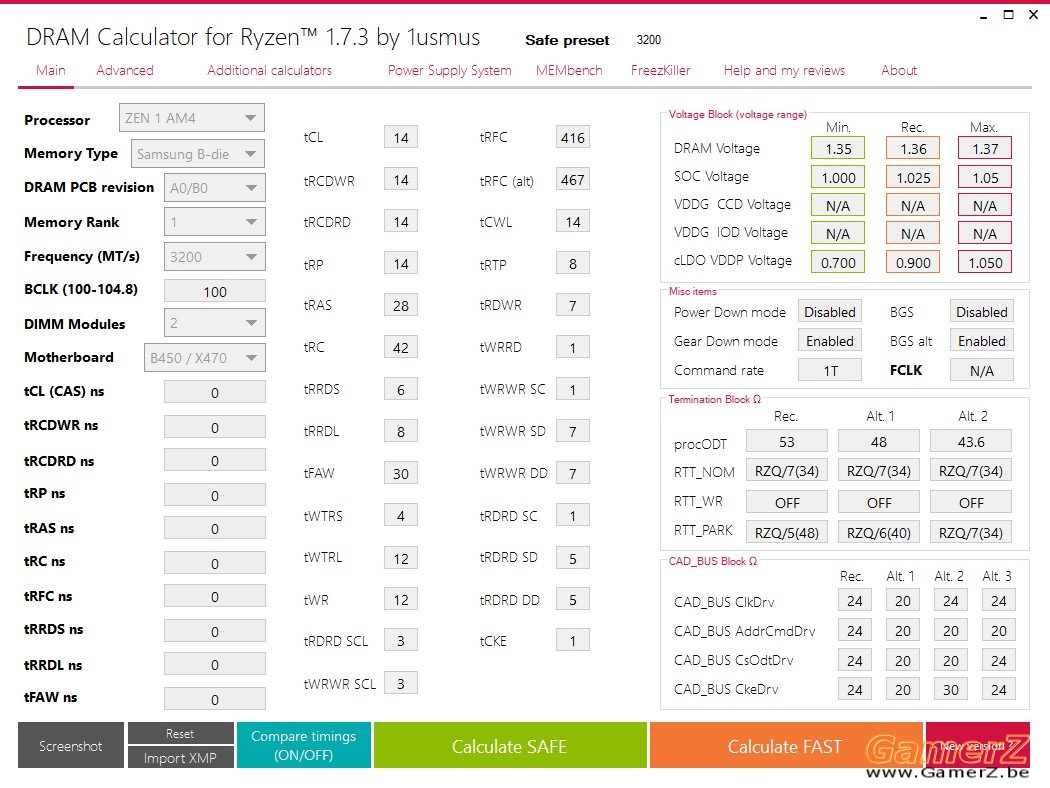
Task: Click the tRCDRD ns input field
Action: (214, 461)
